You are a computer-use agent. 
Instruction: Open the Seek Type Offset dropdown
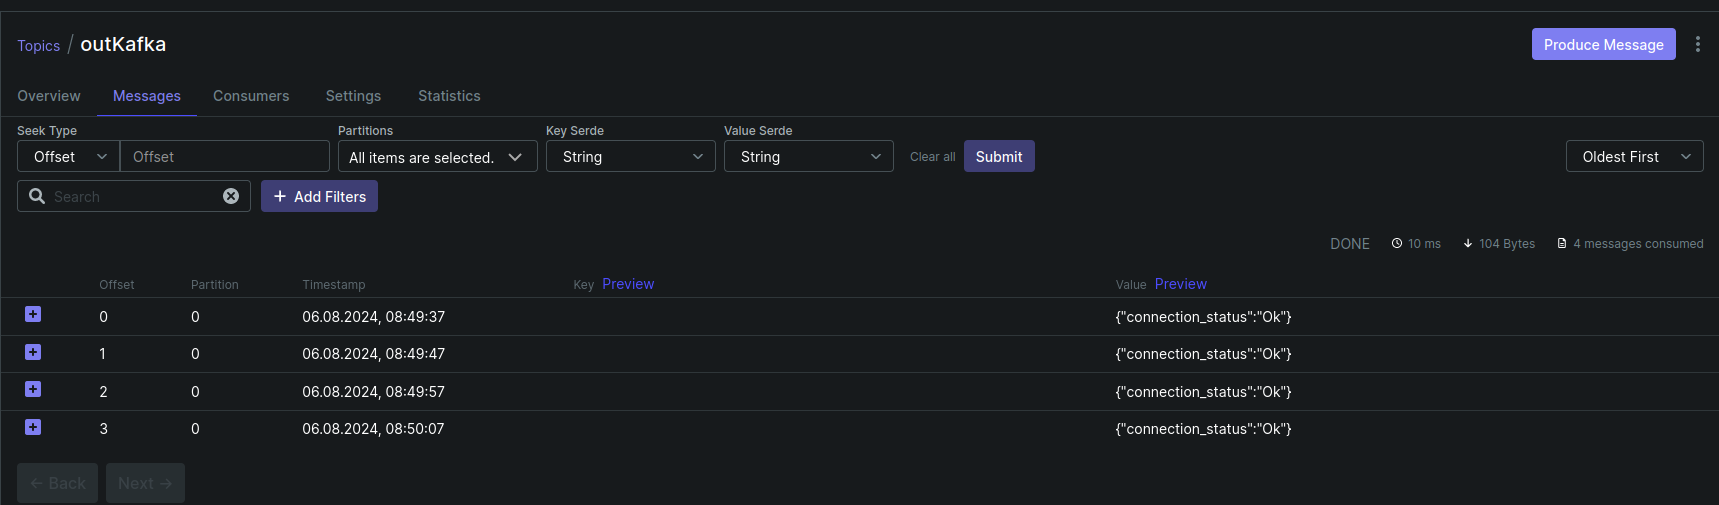click(68, 157)
